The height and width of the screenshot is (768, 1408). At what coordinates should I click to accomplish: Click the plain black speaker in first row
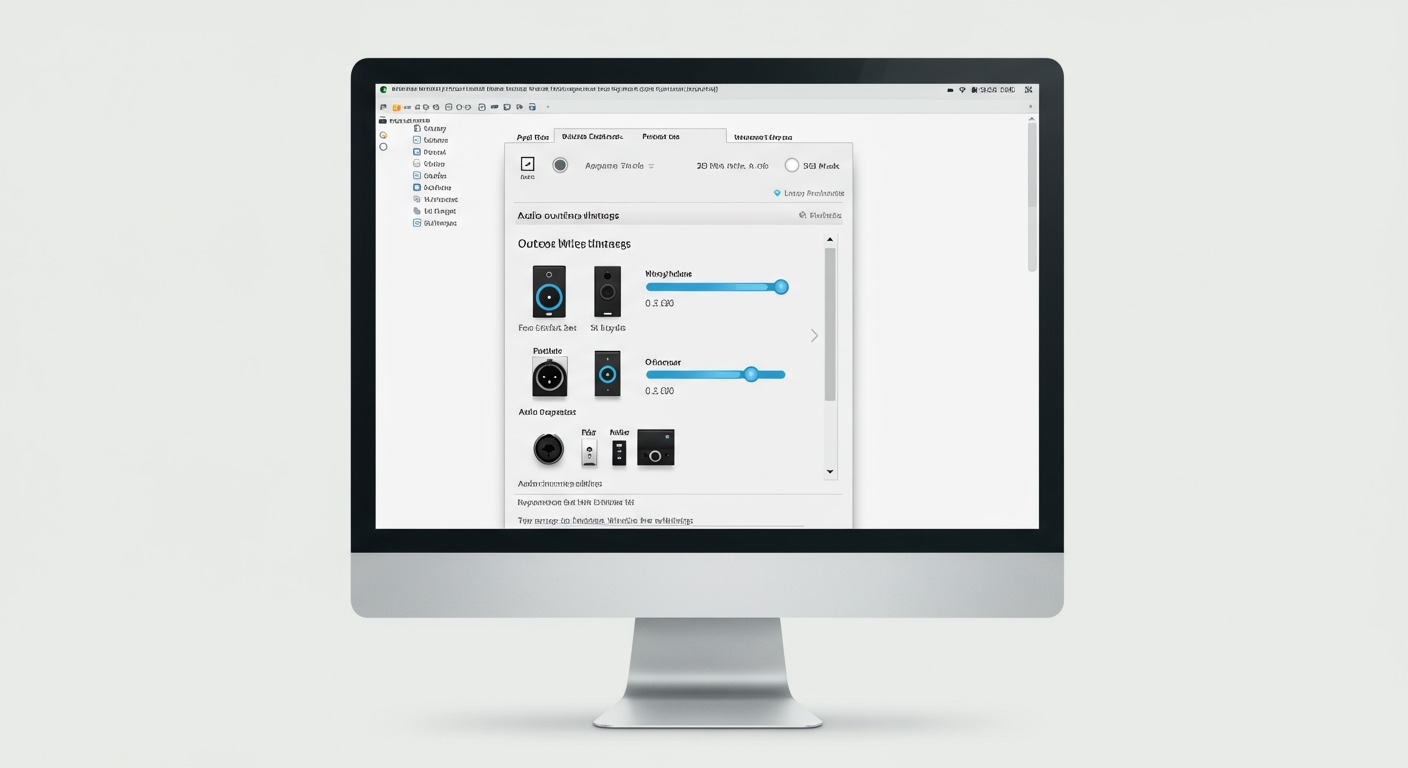point(607,292)
